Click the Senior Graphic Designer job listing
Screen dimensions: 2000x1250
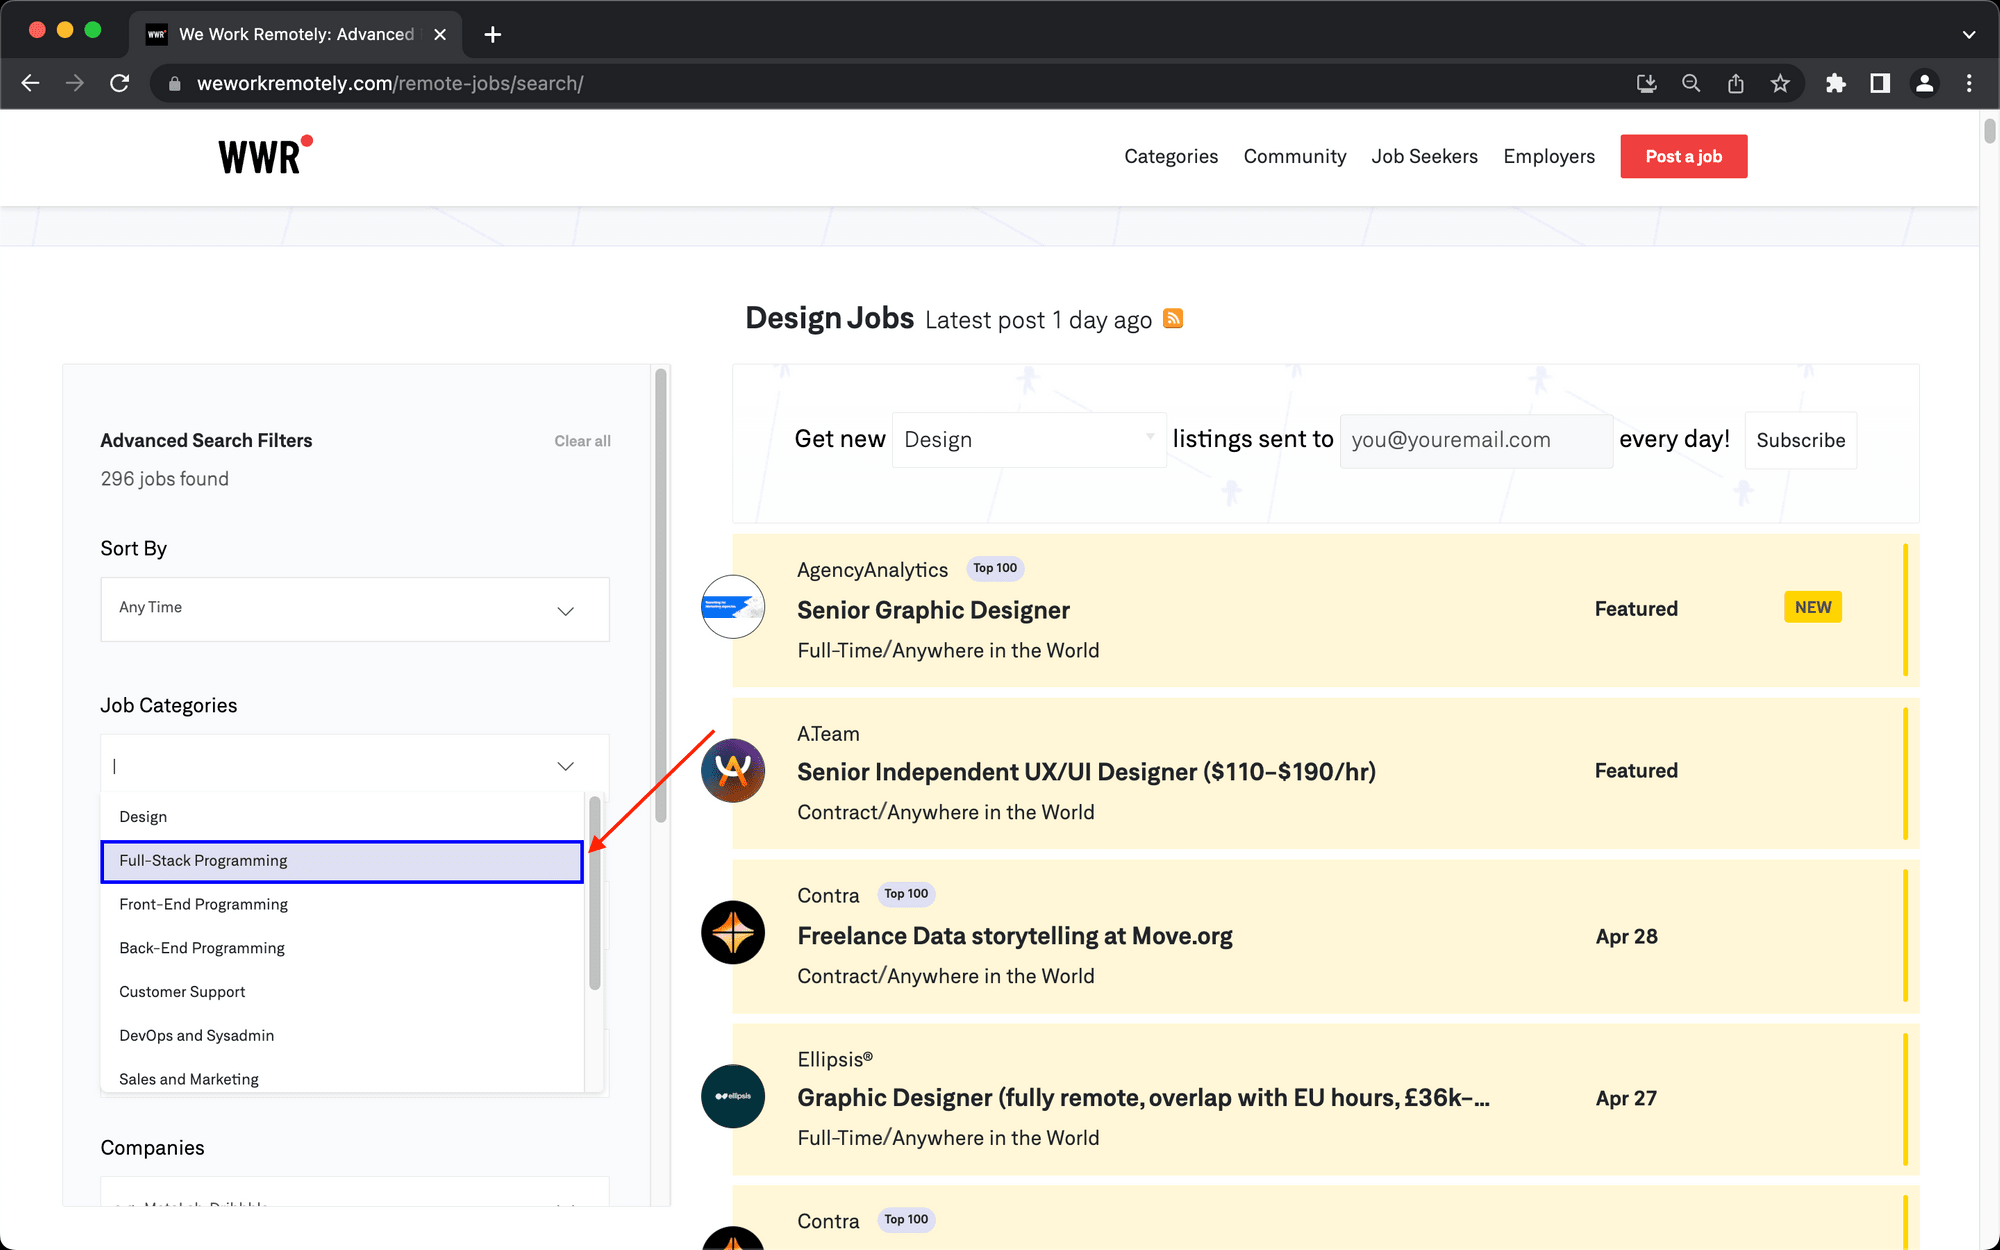[x=933, y=608]
